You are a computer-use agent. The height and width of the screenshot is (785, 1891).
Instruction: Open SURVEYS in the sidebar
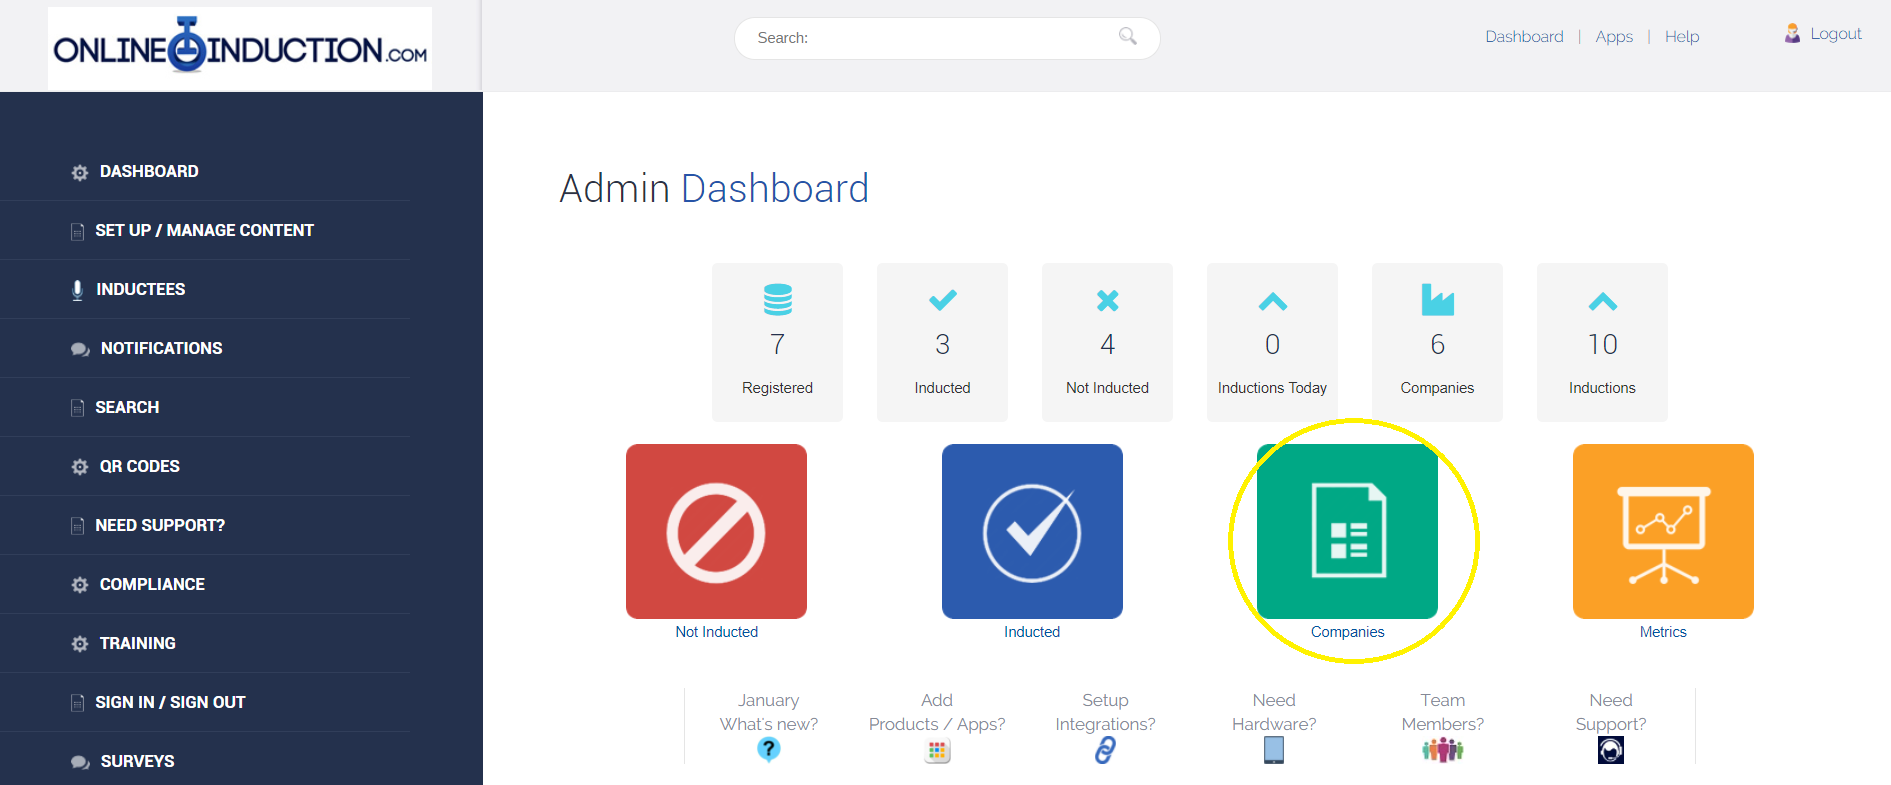pos(137,761)
